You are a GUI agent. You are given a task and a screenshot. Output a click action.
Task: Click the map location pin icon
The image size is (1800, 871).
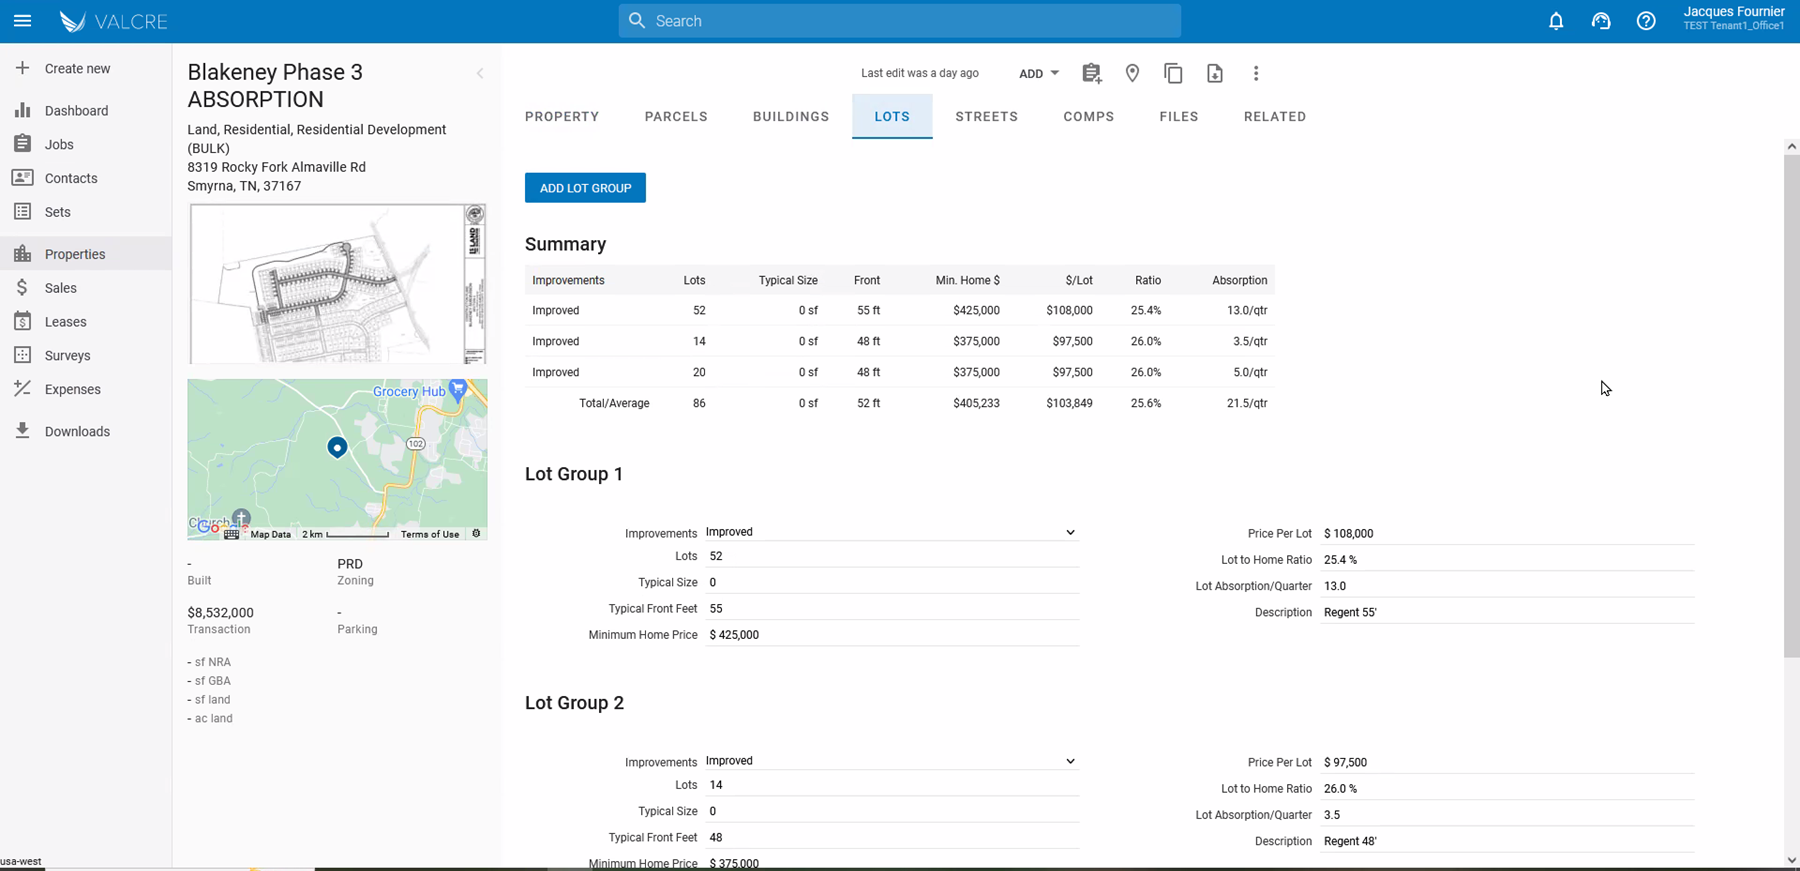click(x=1132, y=73)
